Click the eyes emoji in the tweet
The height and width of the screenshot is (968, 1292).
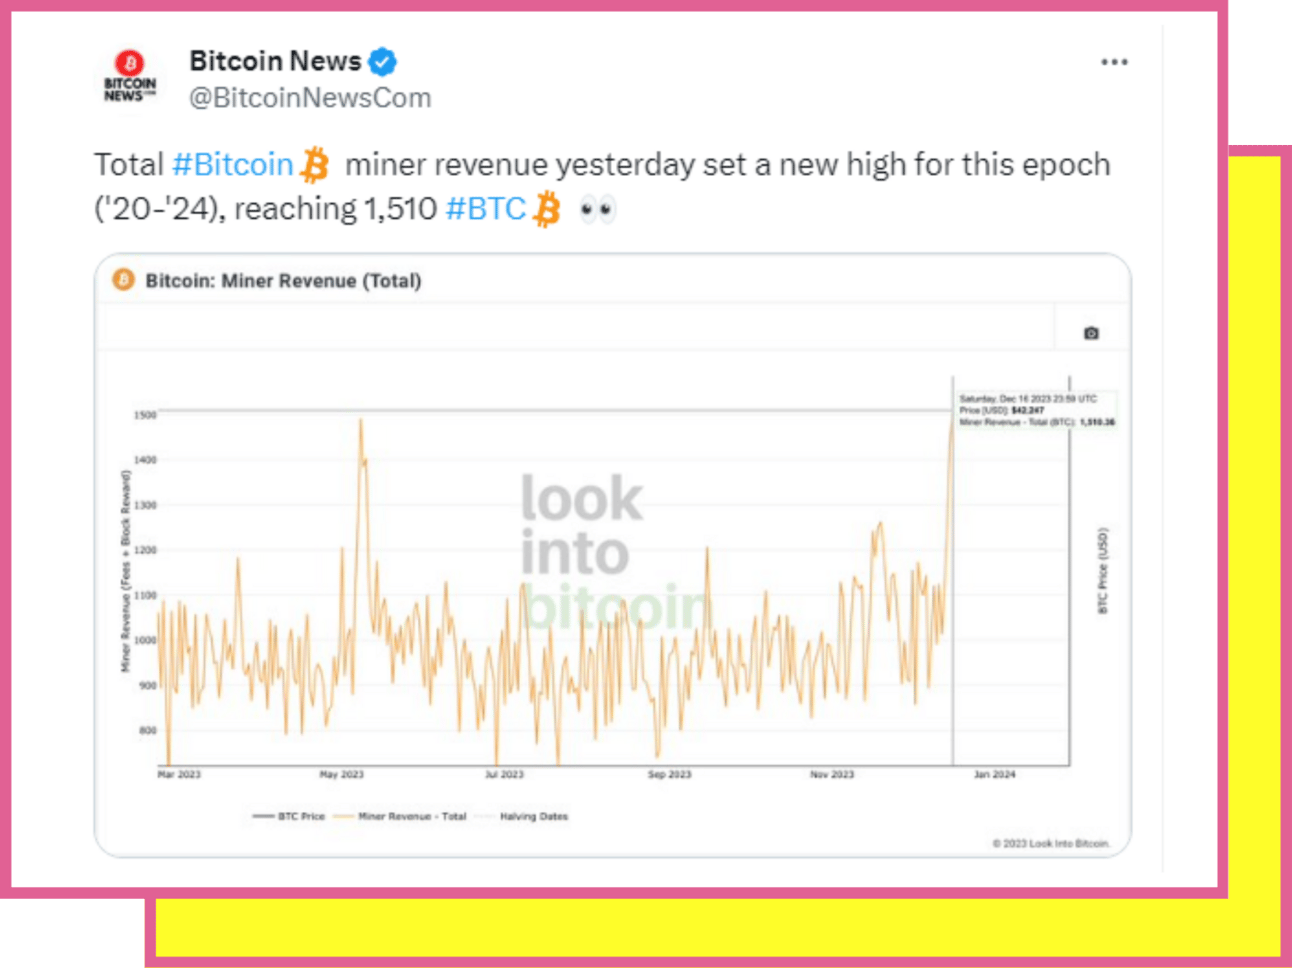597,210
